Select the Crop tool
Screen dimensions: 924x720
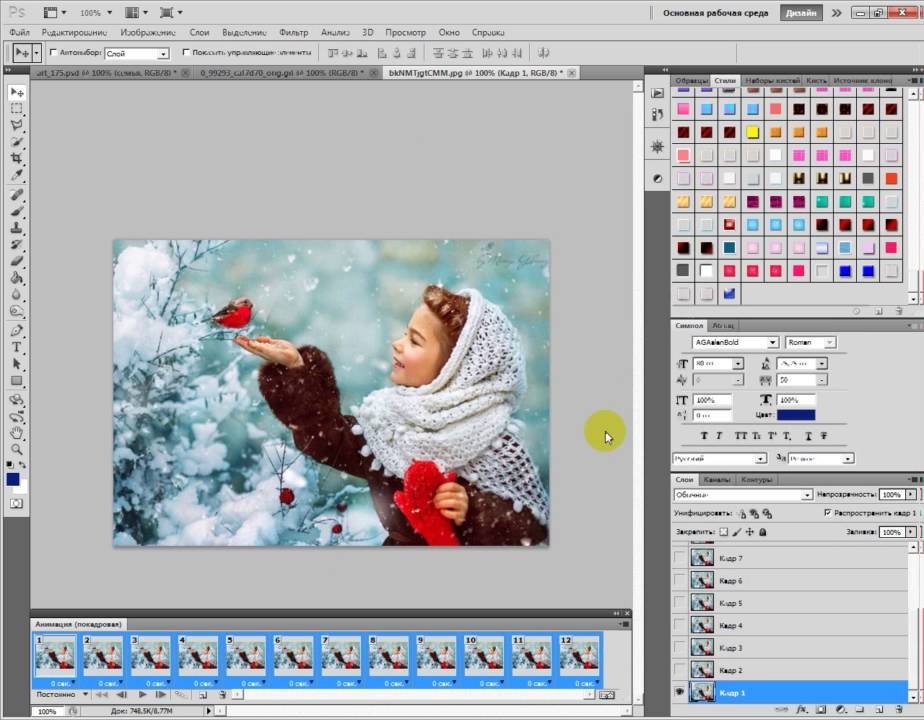[16, 158]
